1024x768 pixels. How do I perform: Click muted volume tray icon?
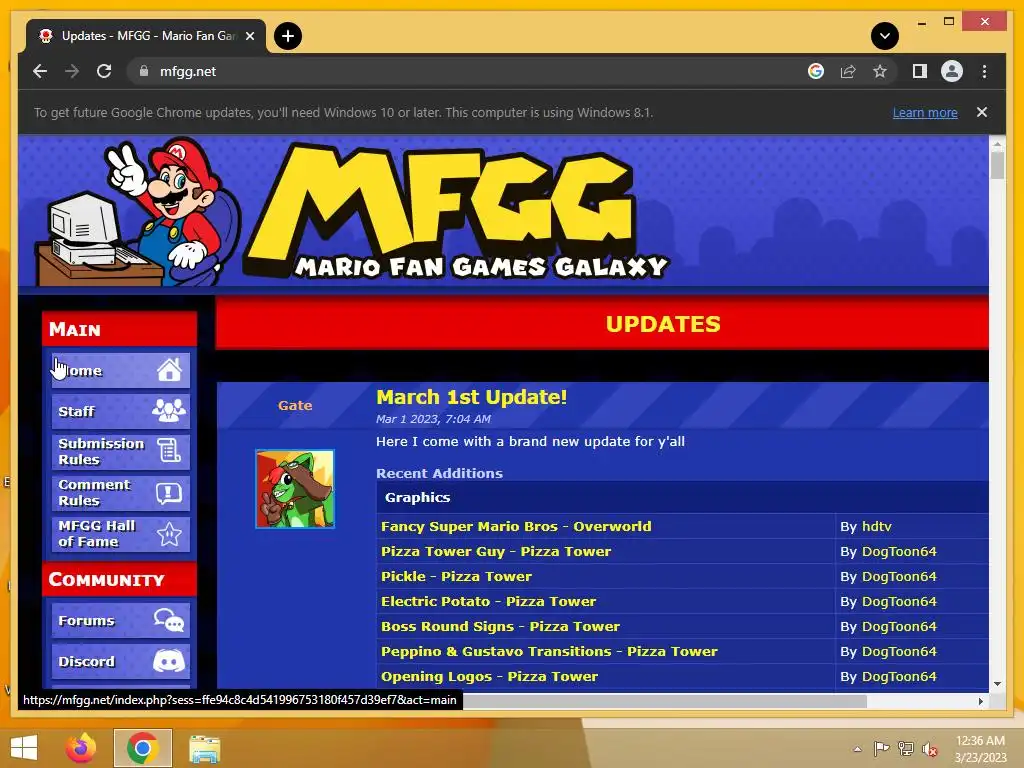coord(929,750)
